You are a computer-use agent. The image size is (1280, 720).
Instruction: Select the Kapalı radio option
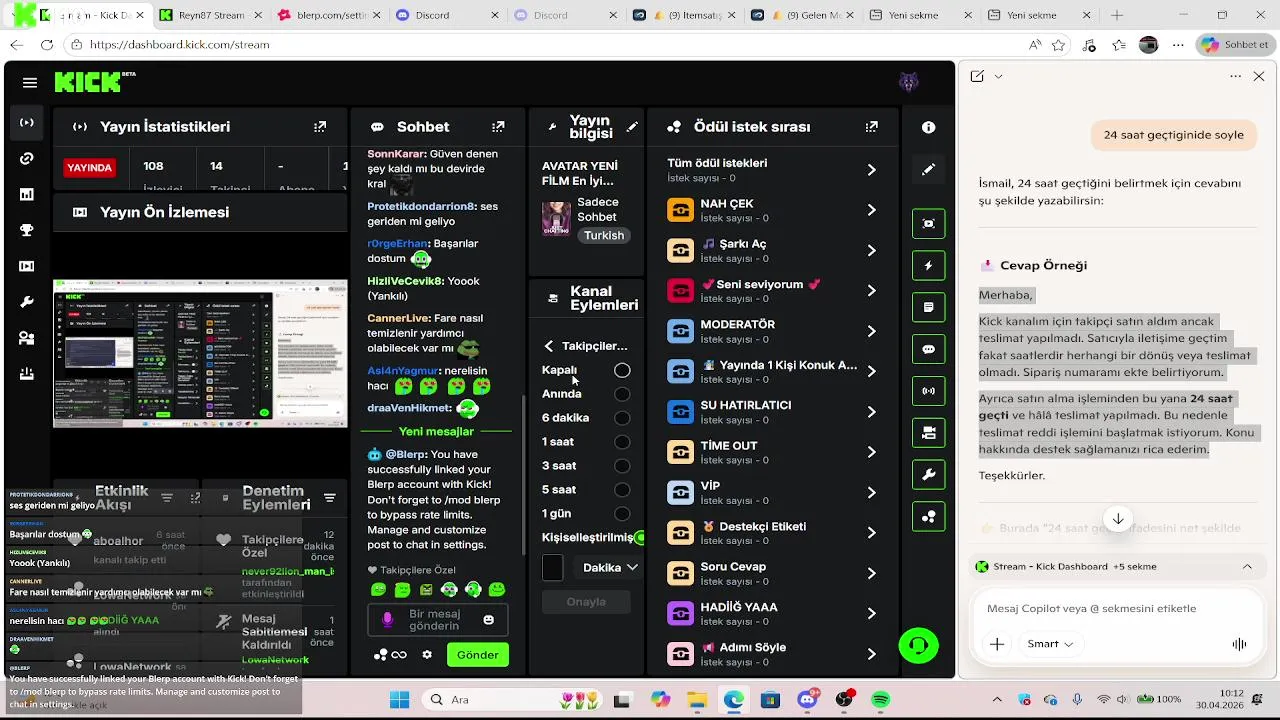622,370
